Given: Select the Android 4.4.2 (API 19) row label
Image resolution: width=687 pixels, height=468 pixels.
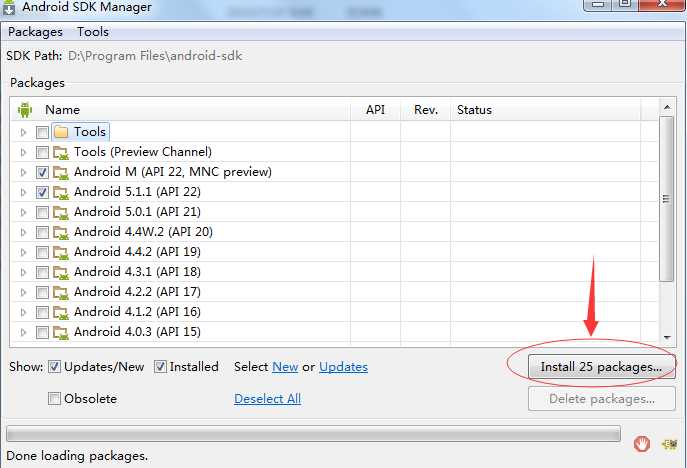Looking at the screenshot, I should click(137, 252).
